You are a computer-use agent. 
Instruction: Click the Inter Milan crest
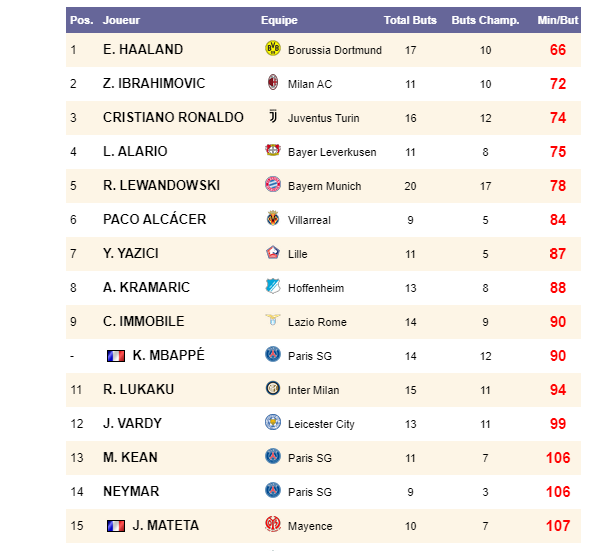click(x=272, y=389)
